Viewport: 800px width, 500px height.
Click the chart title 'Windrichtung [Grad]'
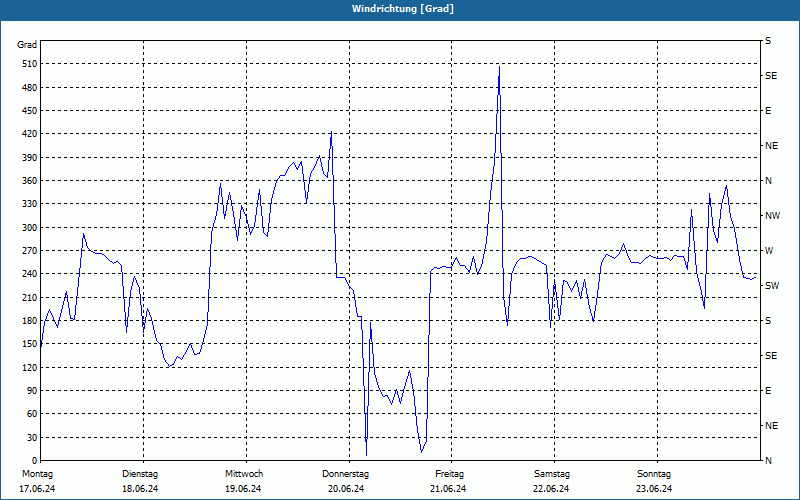[403, 9]
